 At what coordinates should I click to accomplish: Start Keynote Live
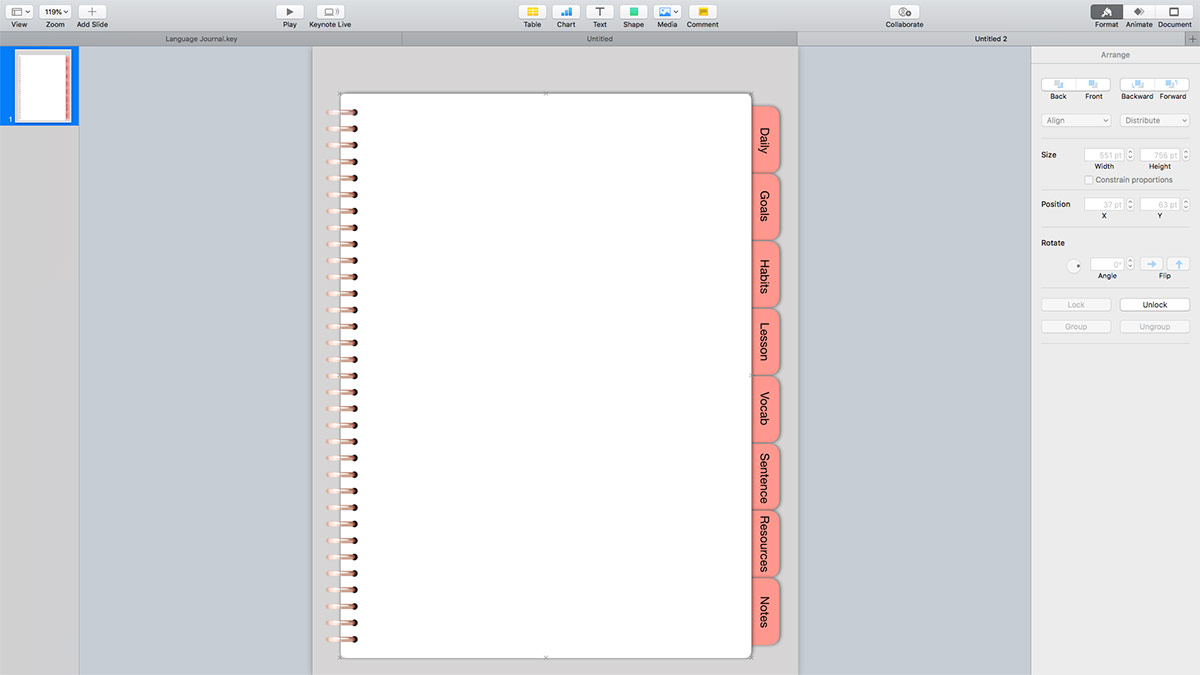(330, 11)
